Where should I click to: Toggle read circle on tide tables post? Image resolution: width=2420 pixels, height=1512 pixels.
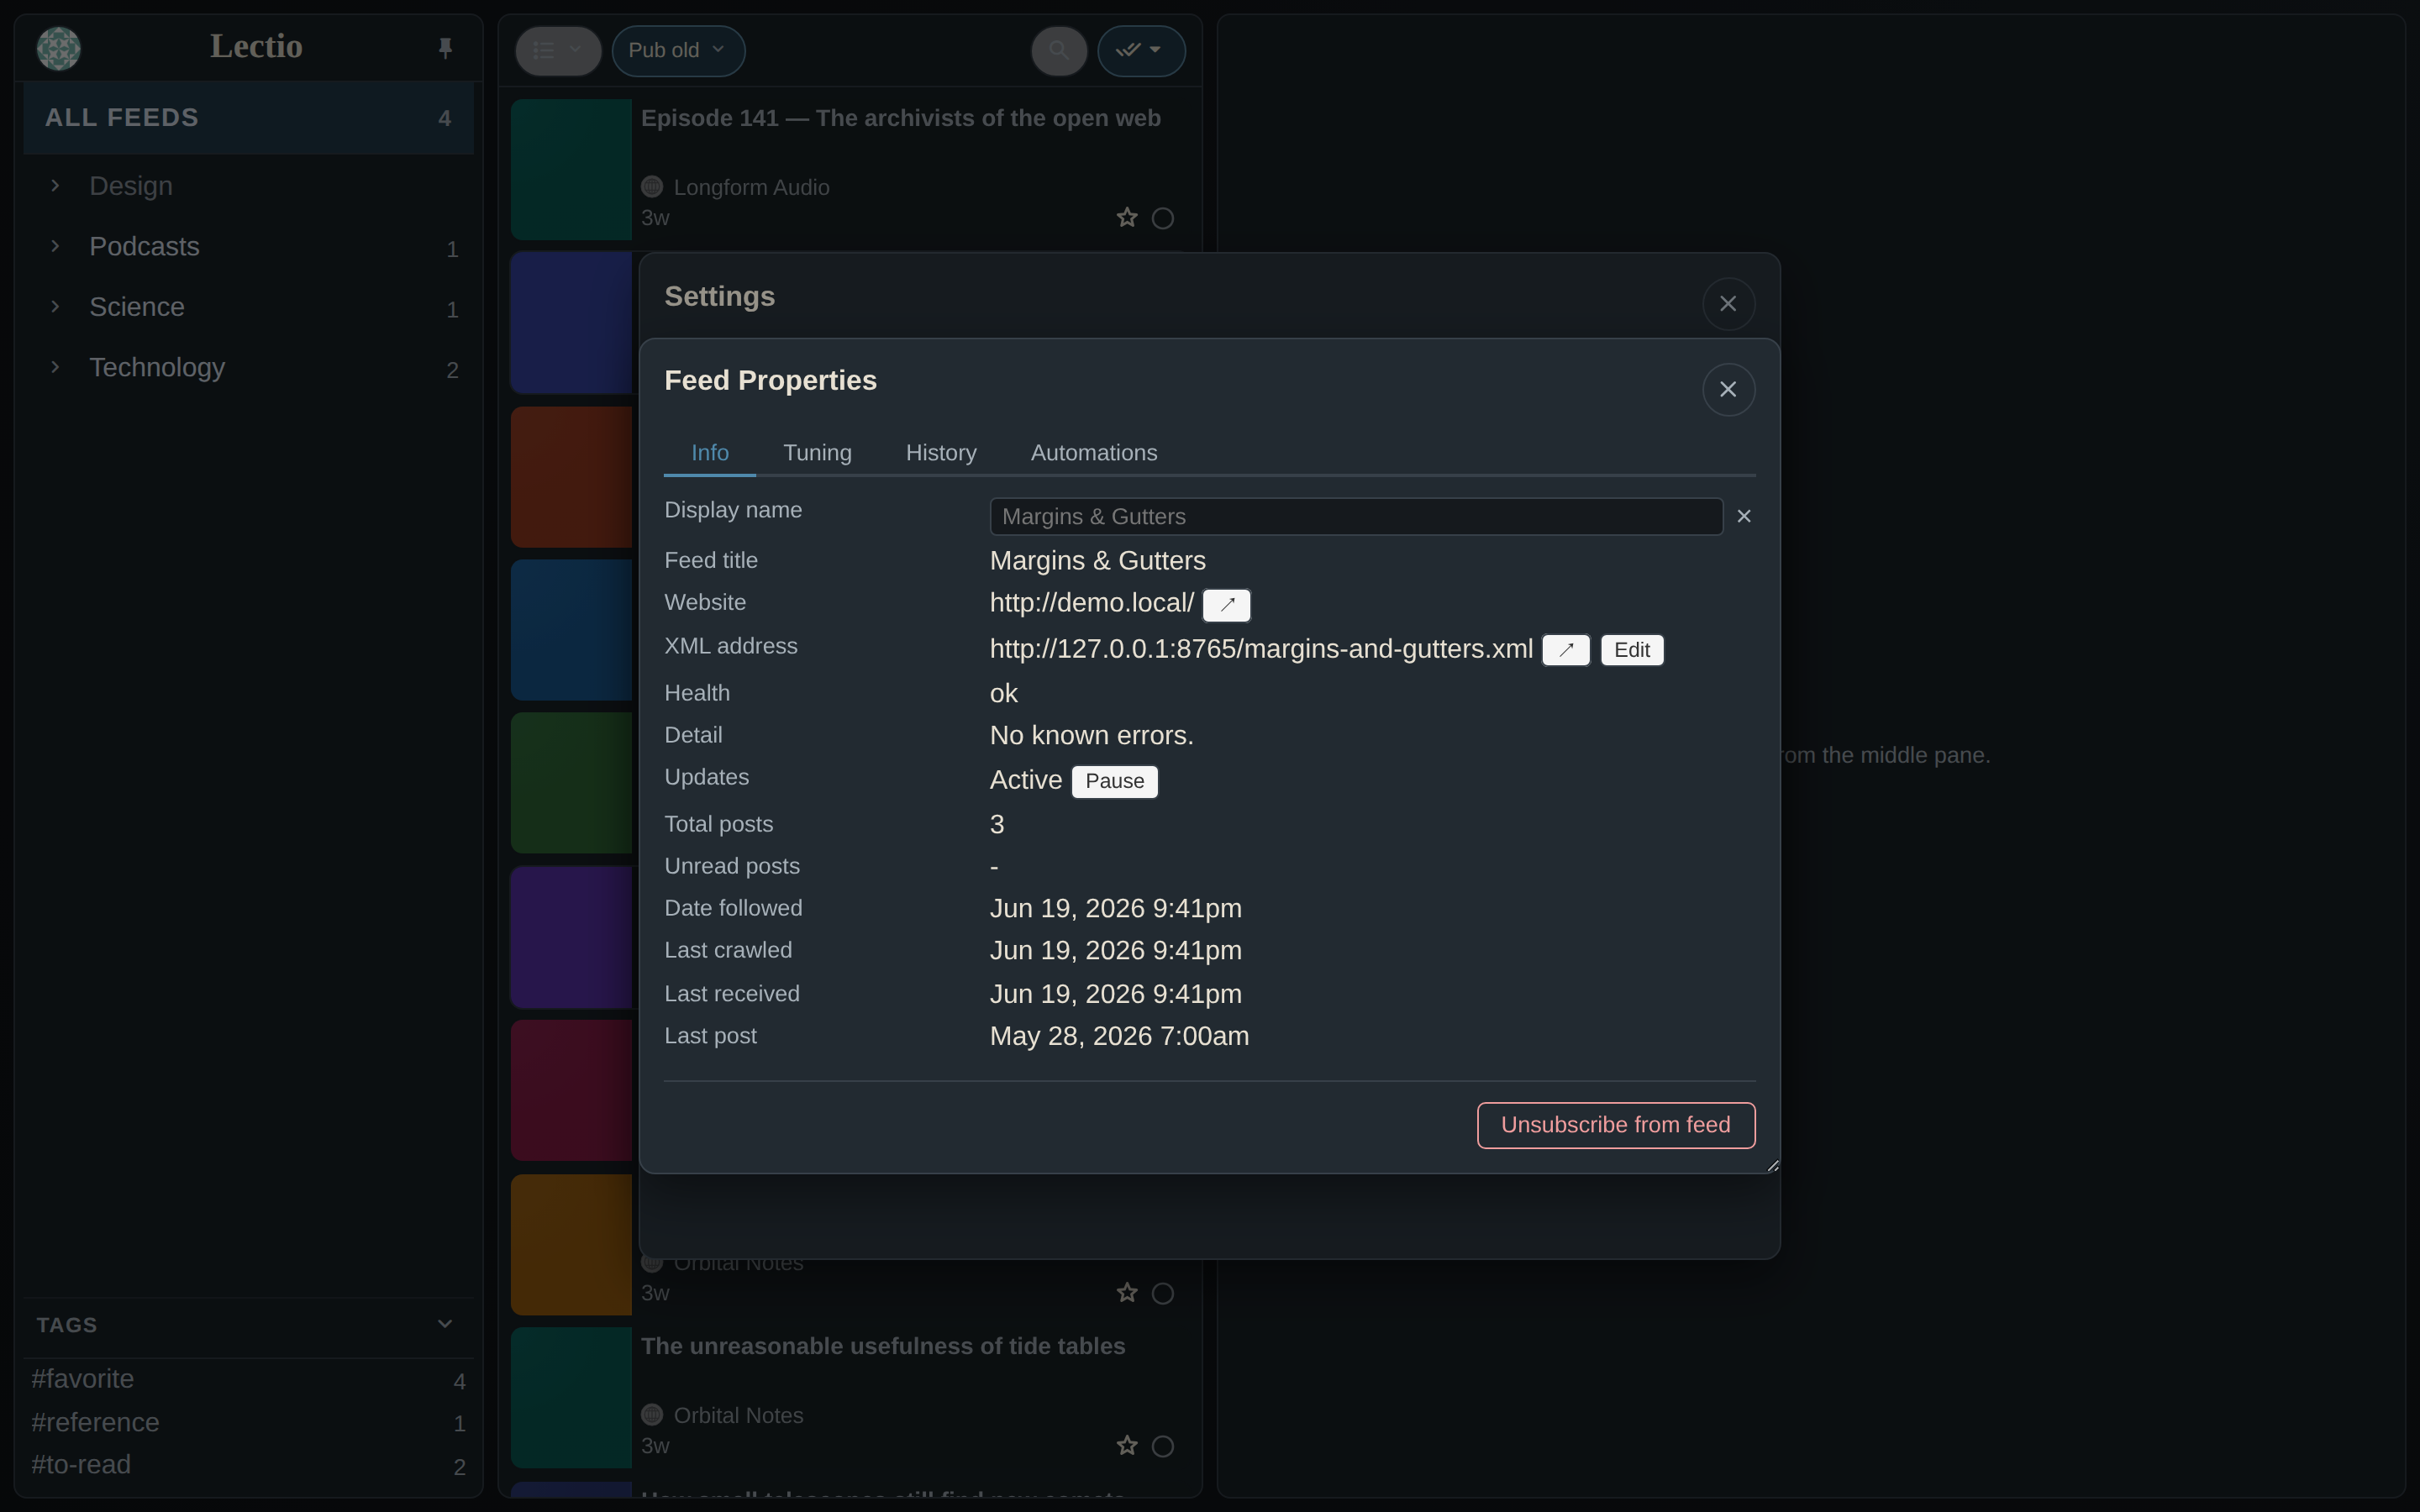coord(1162,1446)
